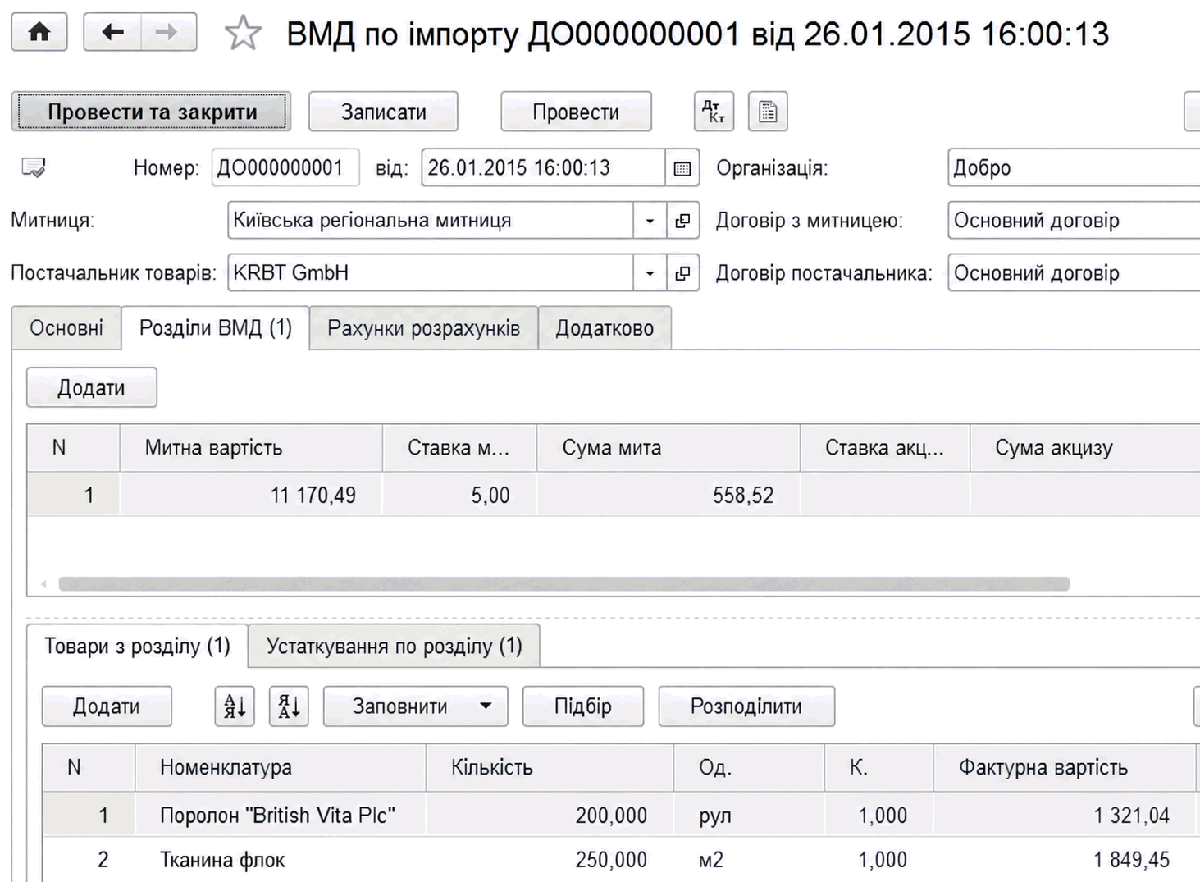
Task: Switch to Устаткування по розділу (1) tab
Action: (x=394, y=646)
